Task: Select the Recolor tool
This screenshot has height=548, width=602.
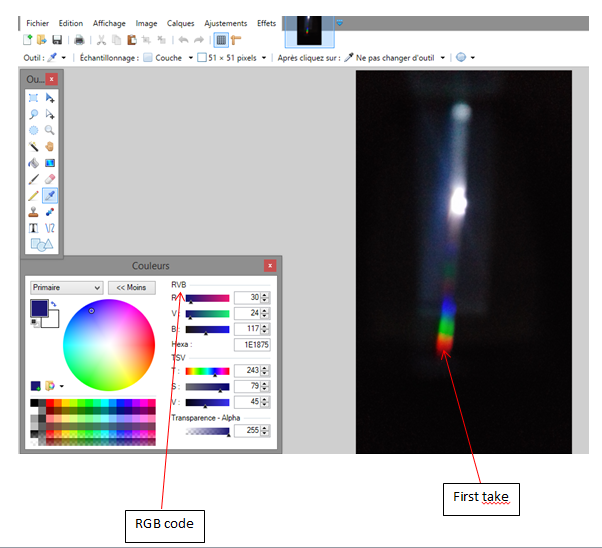Action: (50, 212)
